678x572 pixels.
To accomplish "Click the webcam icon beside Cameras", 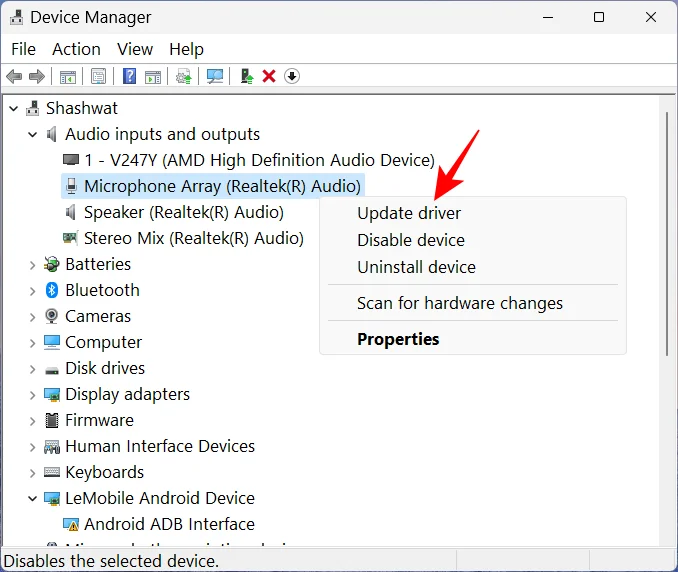I will 51,316.
